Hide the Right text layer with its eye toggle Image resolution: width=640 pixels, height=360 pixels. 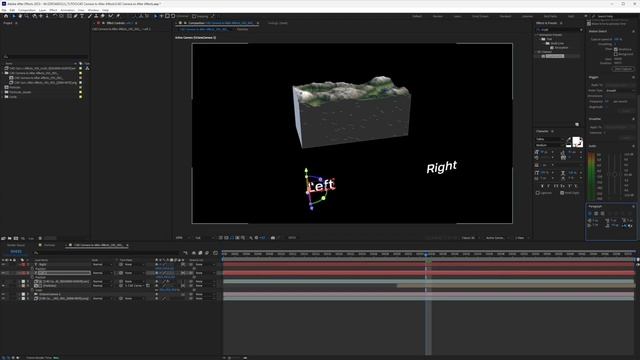coord(3,264)
